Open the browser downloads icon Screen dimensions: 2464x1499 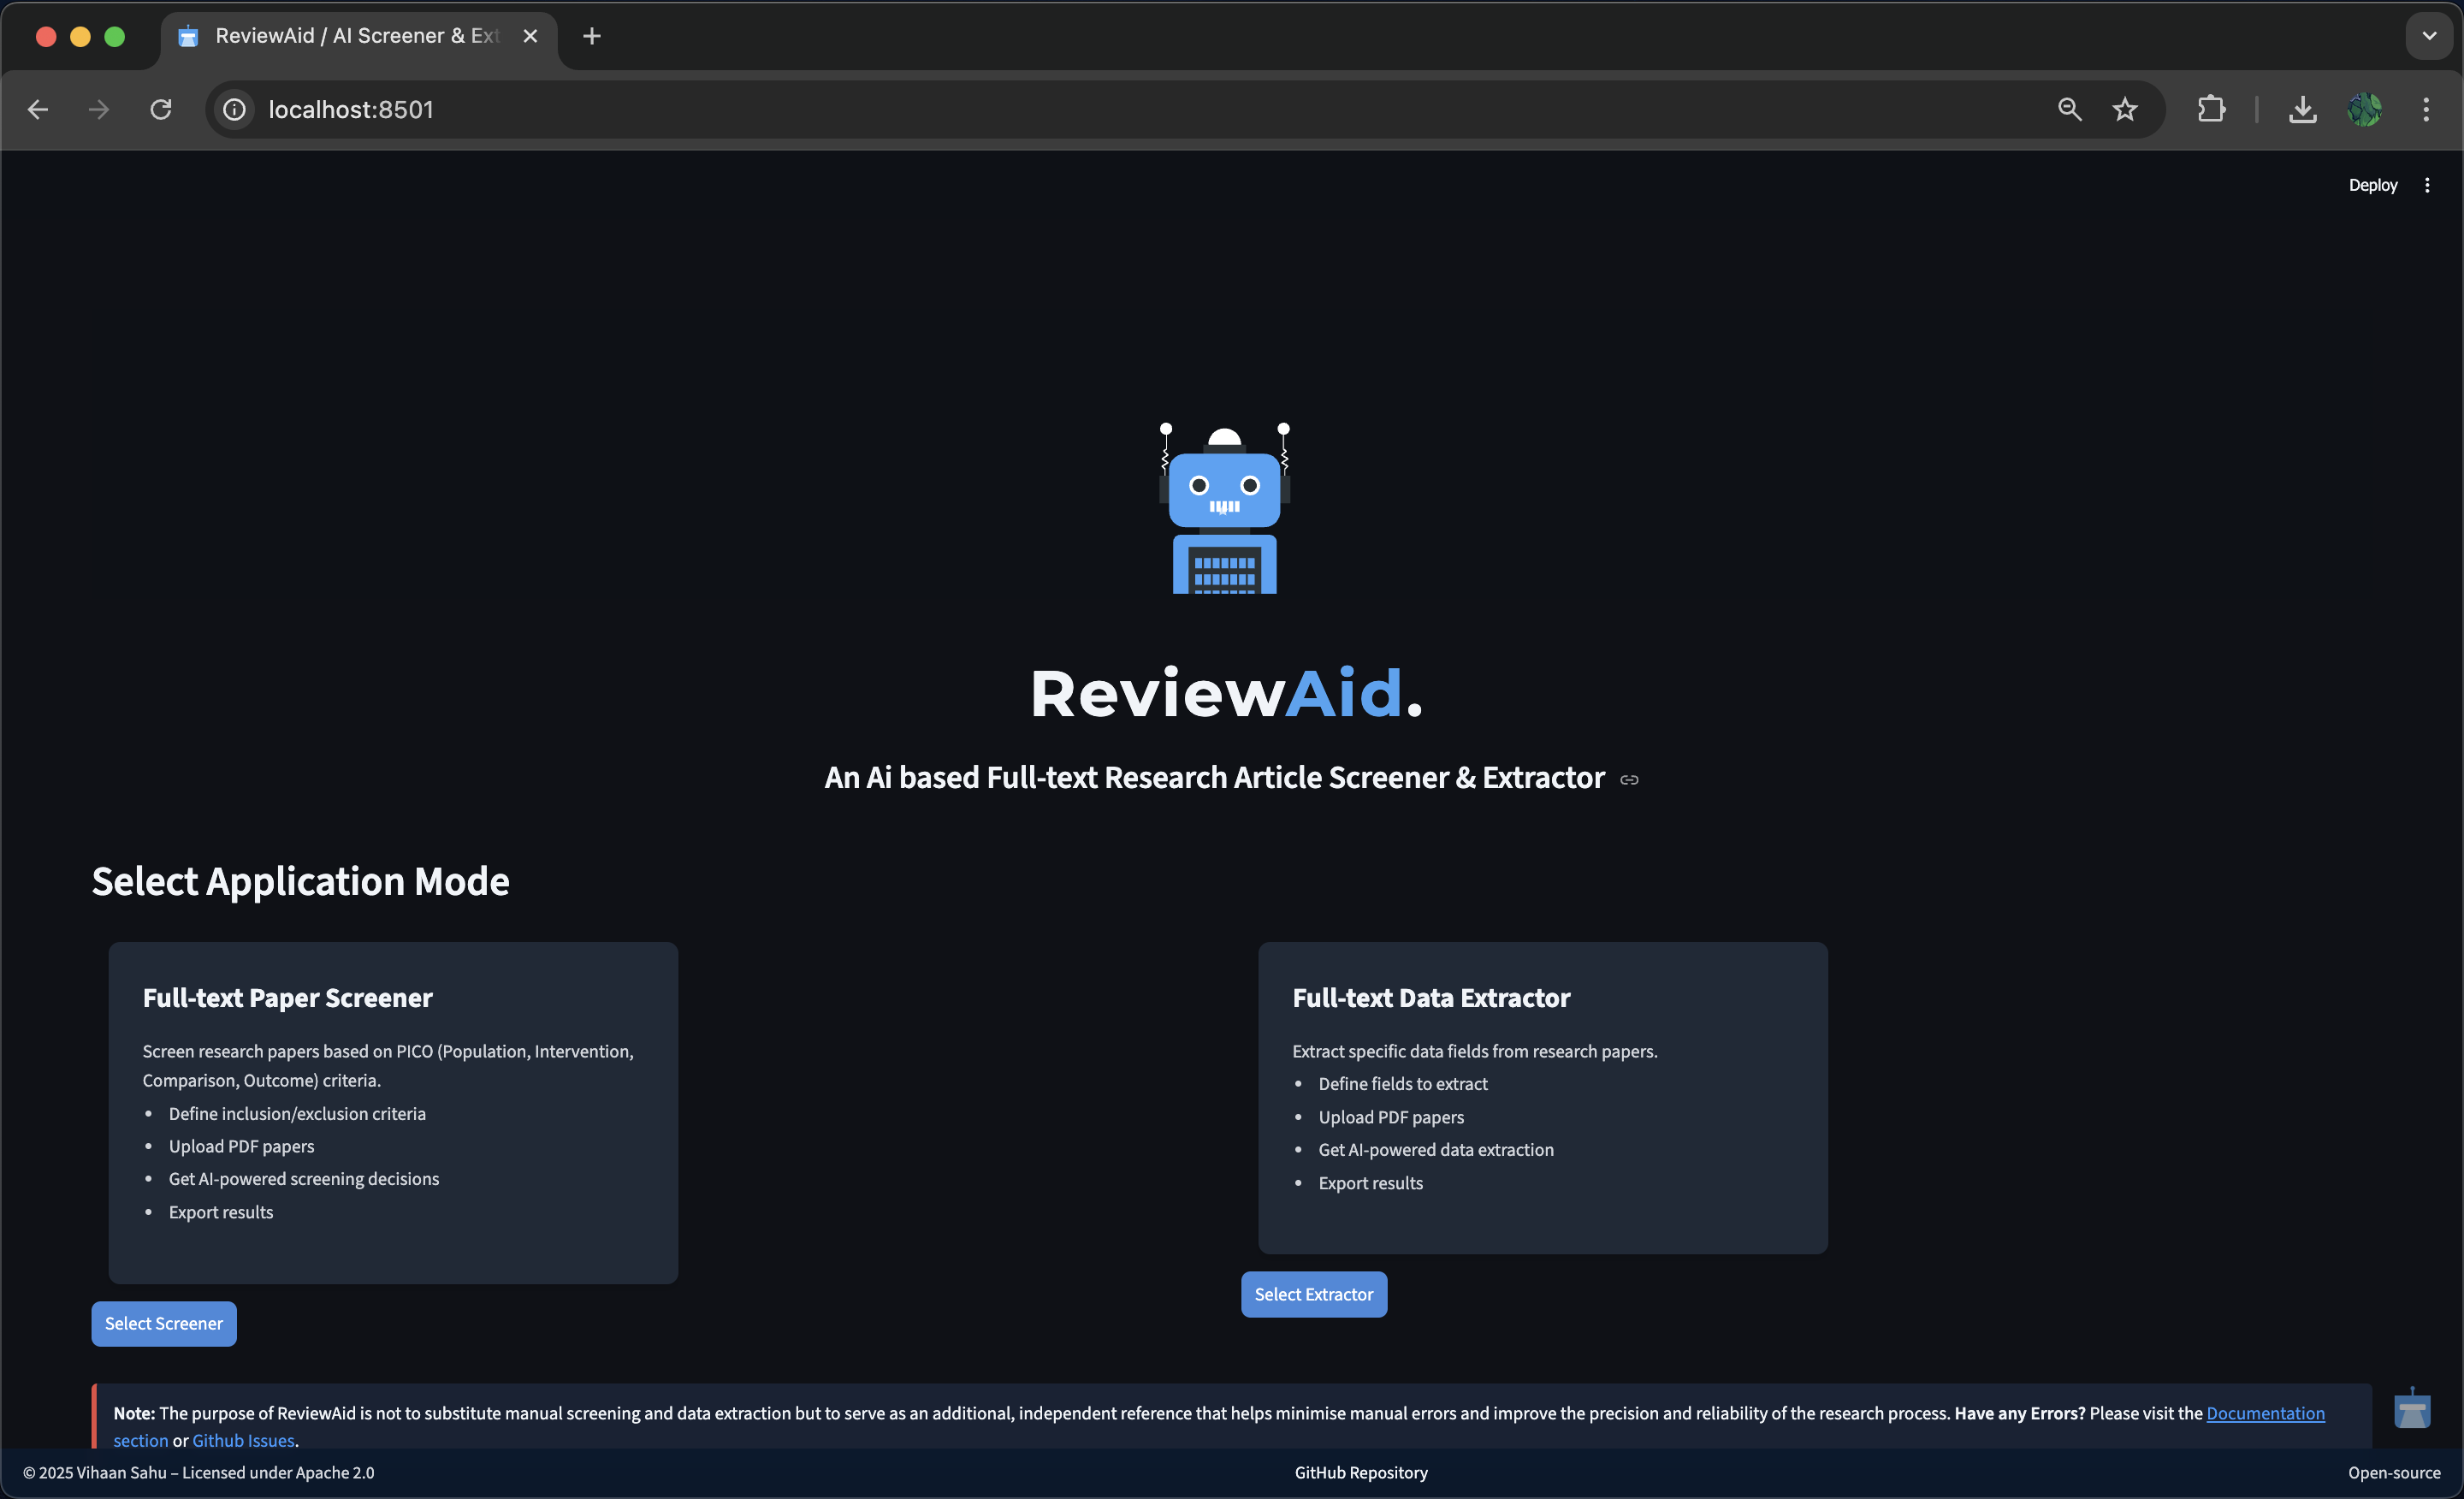(2302, 109)
